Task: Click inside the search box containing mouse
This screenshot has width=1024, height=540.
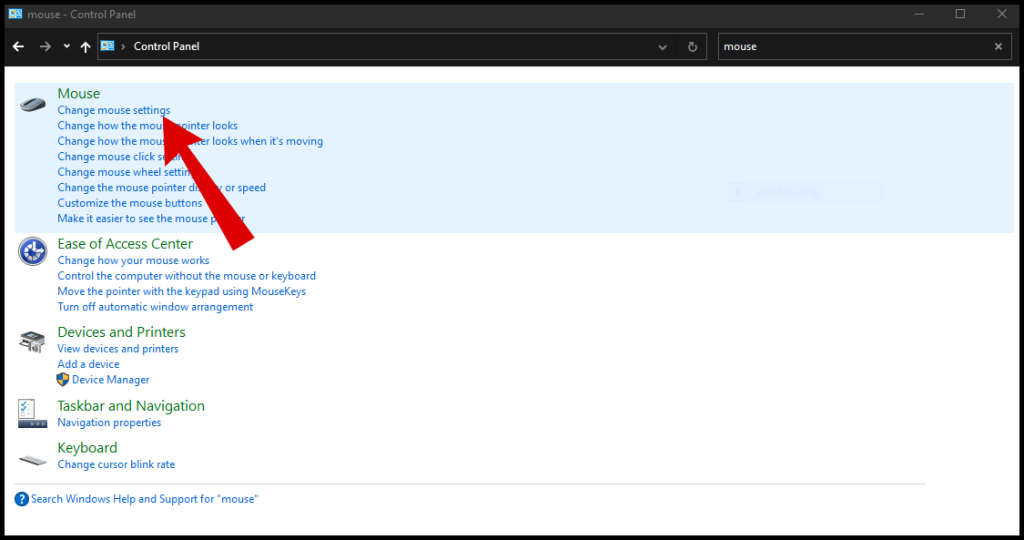Action: tap(854, 46)
